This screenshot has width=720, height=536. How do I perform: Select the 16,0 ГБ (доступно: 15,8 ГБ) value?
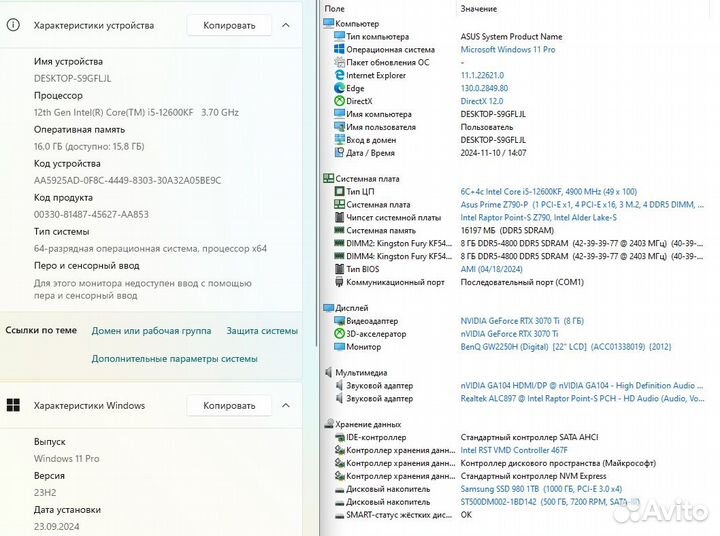click(89, 146)
